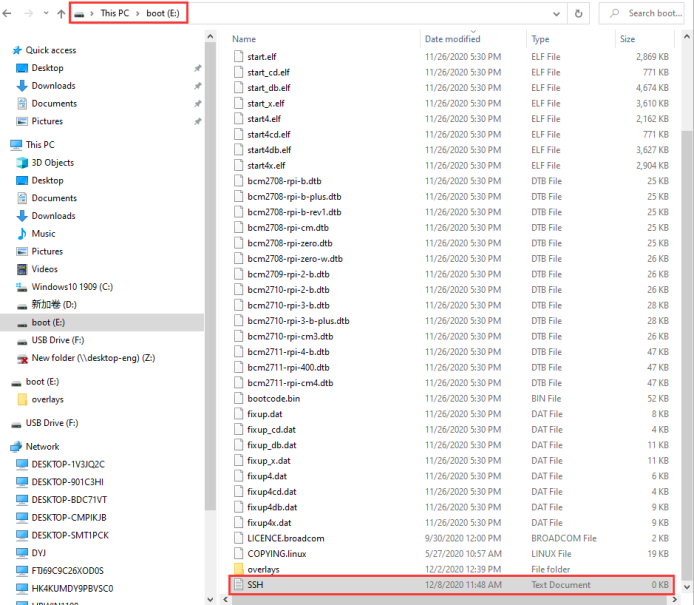The width and height of the screenshot is (694, 605).
Task: Select the start4x.elf file
Action: (266, 166)
